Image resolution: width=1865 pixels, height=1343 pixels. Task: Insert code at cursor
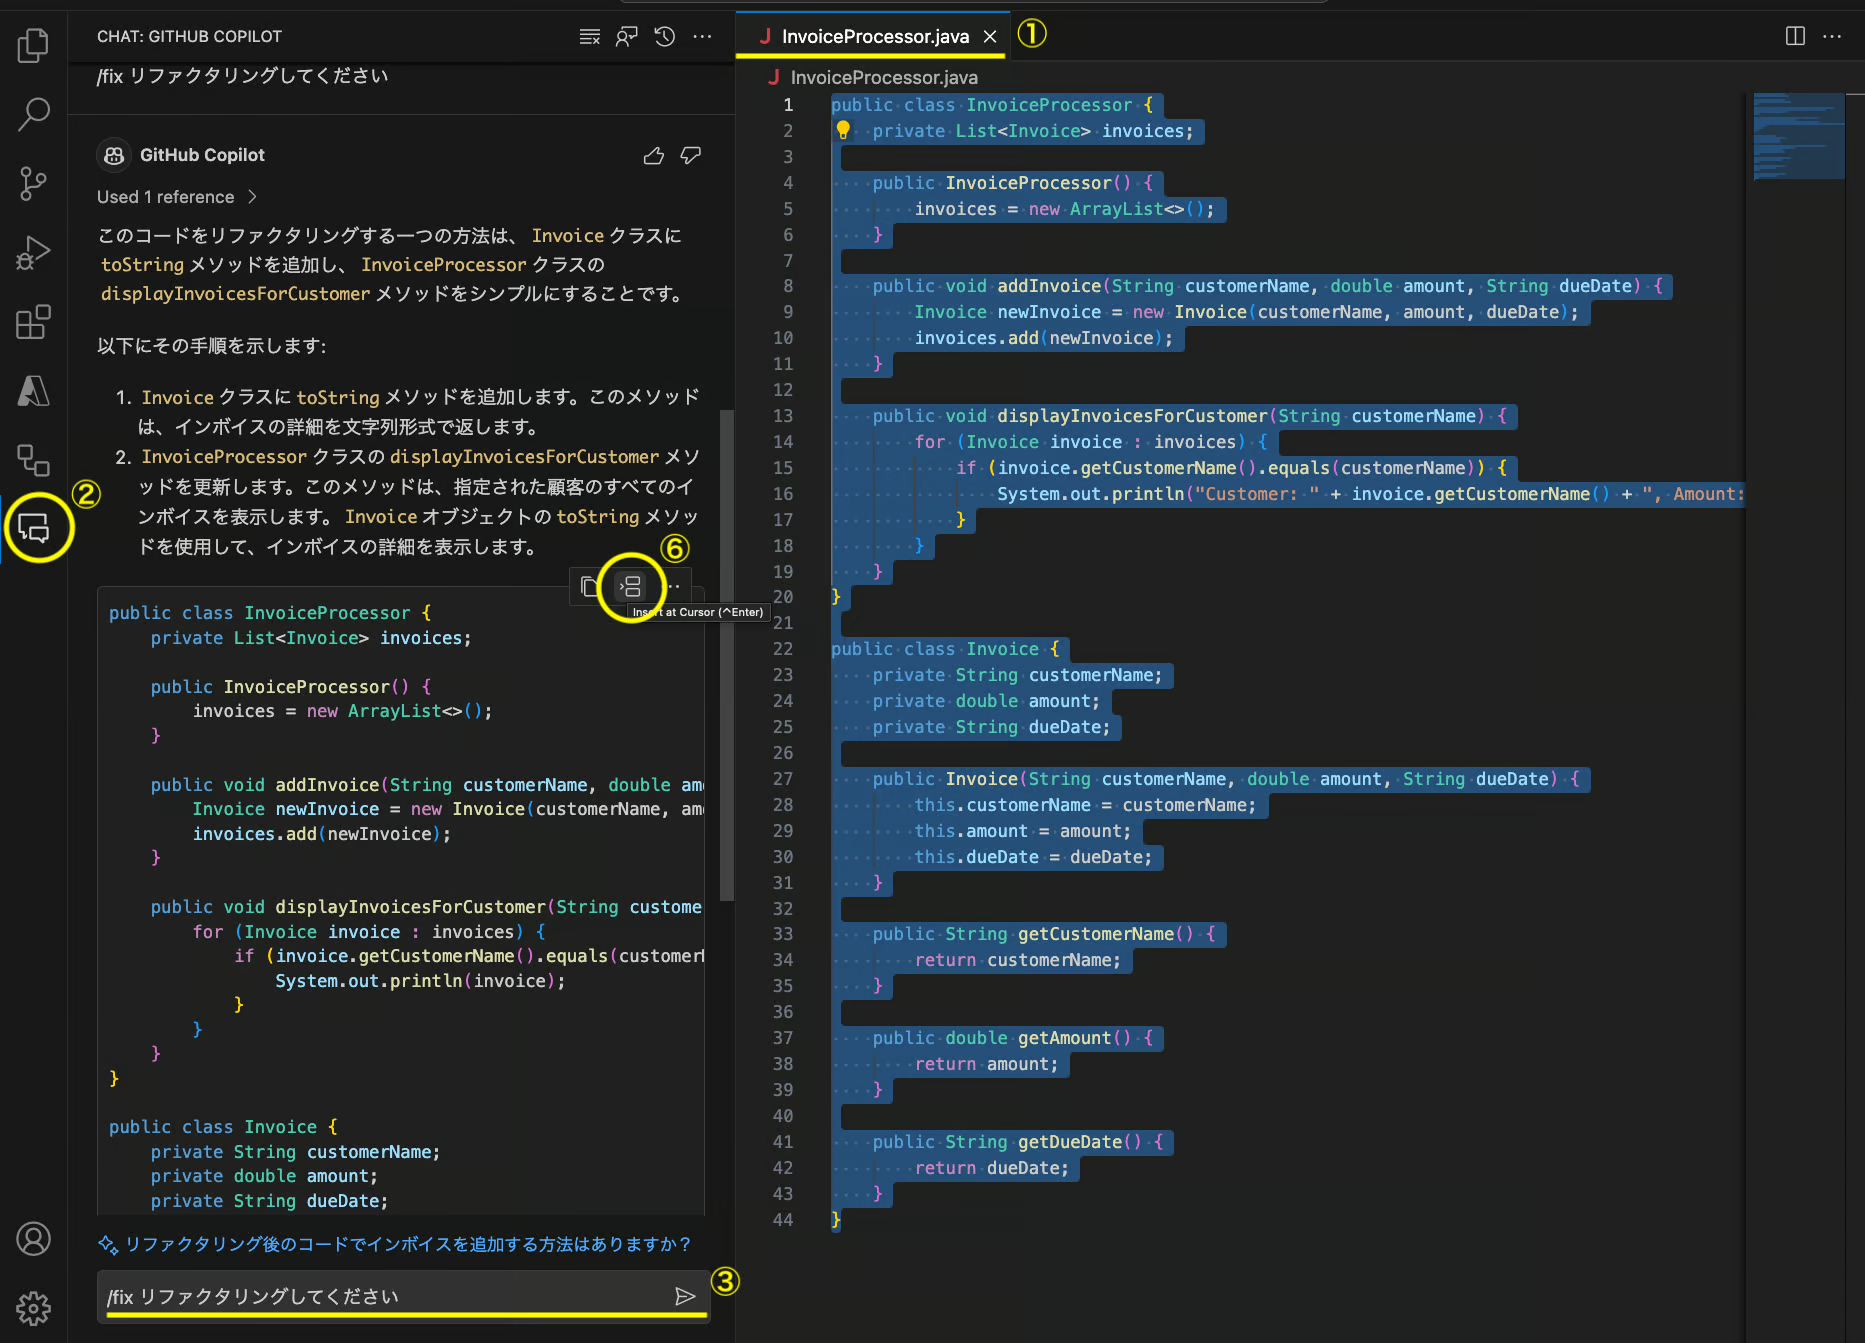point(631,586)
